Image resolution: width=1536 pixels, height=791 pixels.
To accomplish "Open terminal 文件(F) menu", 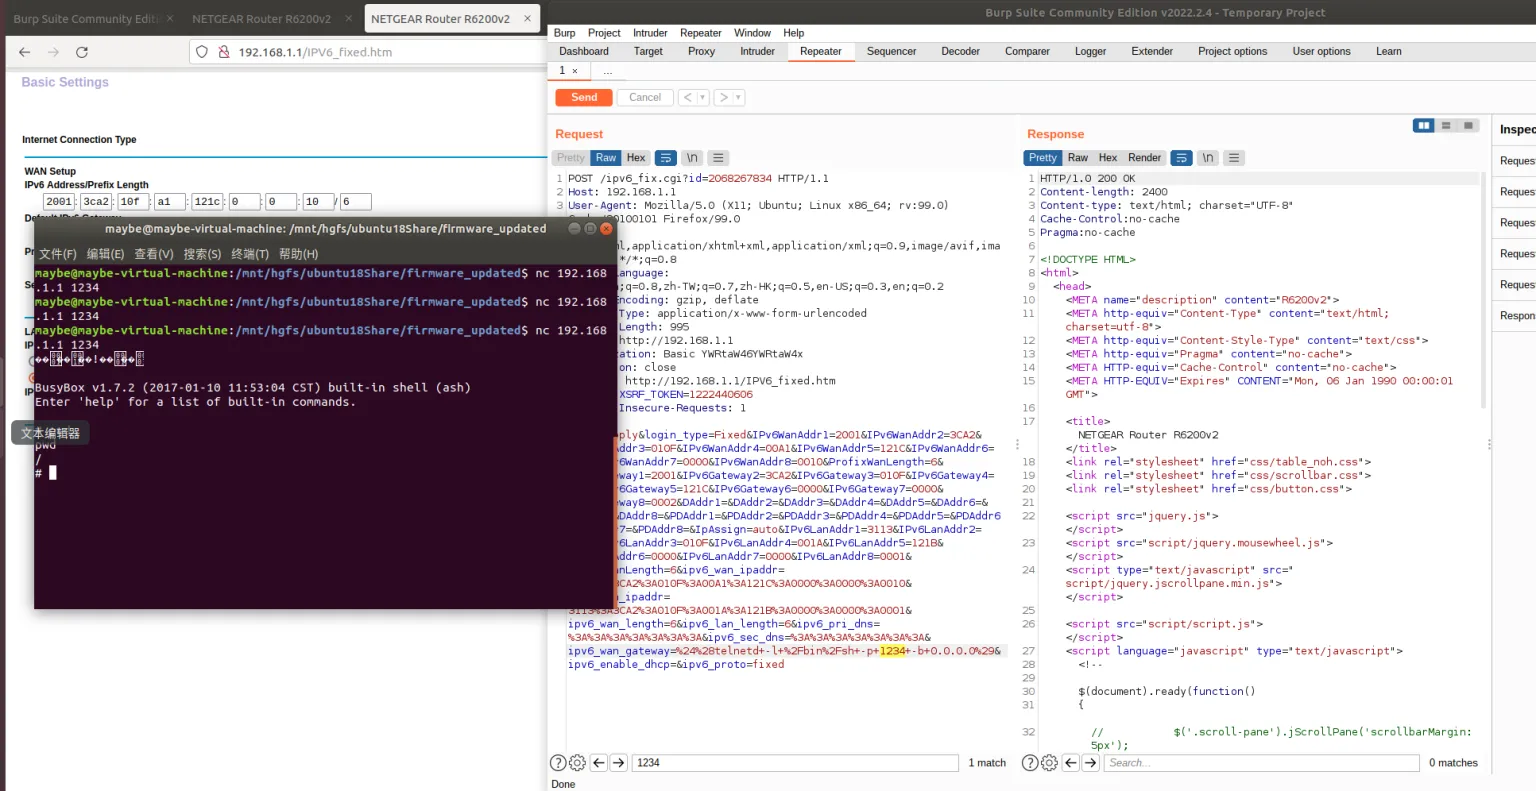I will 58,254.
